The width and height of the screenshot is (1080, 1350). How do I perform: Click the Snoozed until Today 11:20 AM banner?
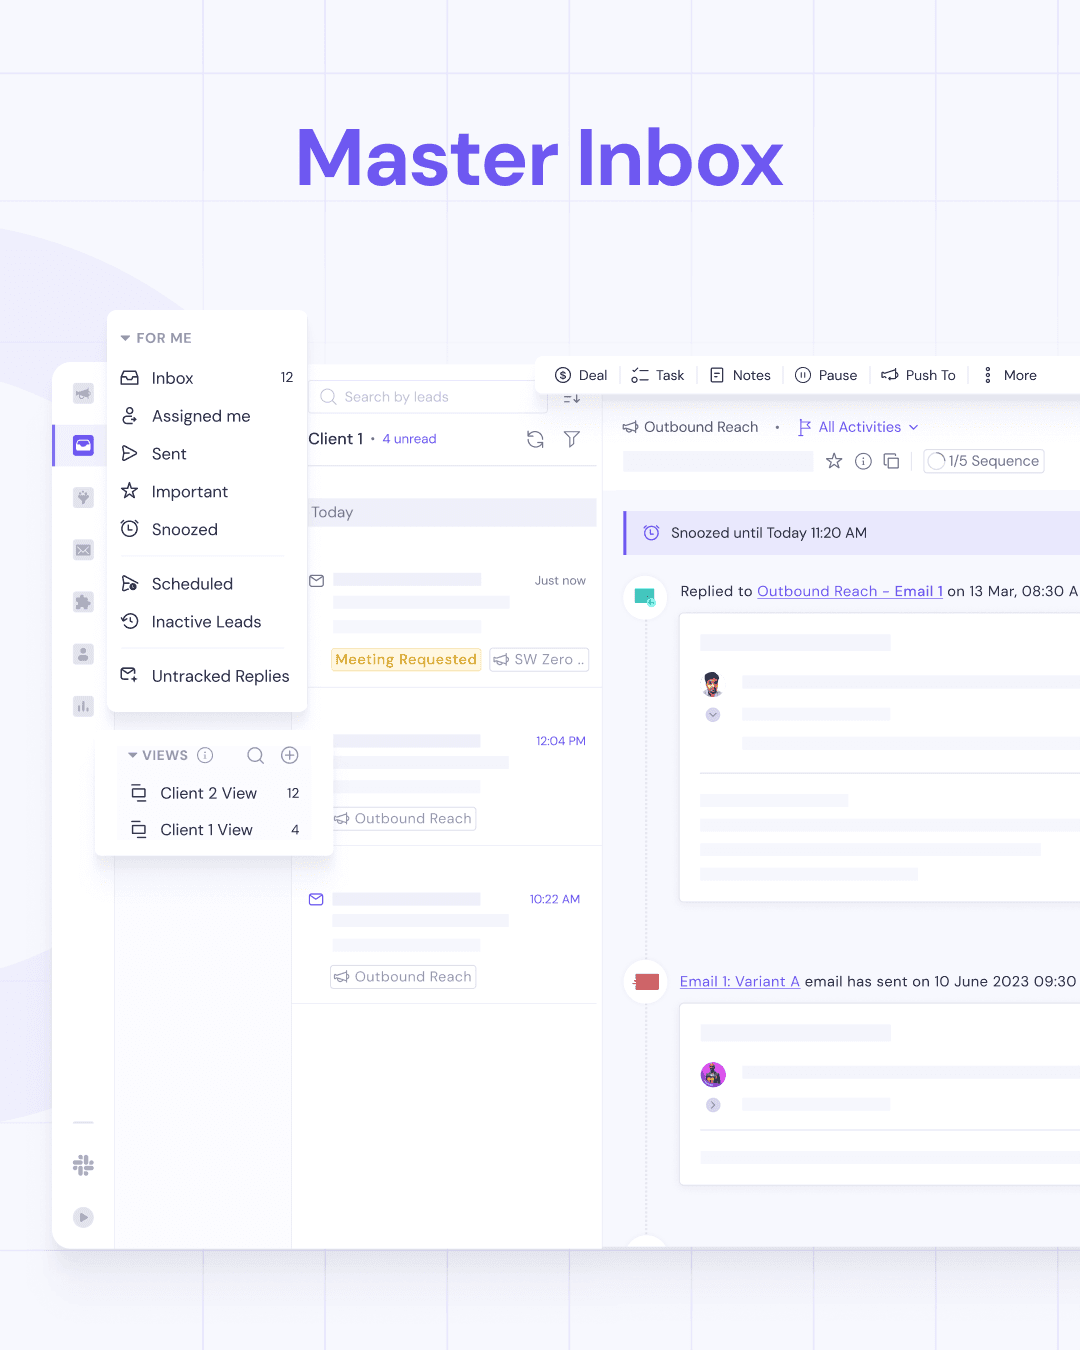pos(852,533)
